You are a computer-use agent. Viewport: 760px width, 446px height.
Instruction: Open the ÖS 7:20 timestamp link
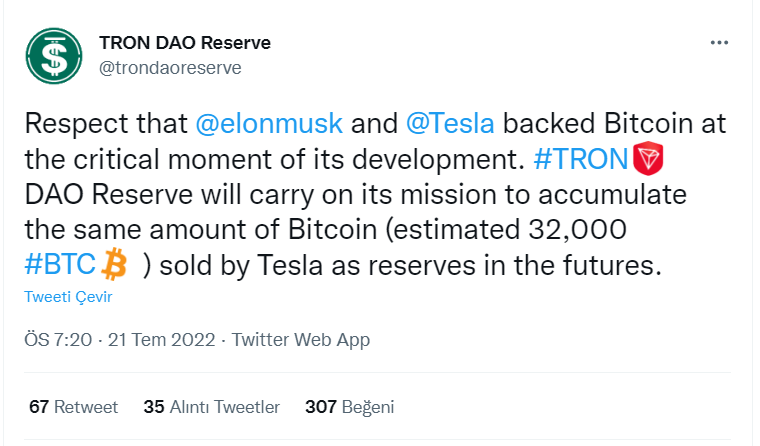pyautogui.click(x=58, y=340)
